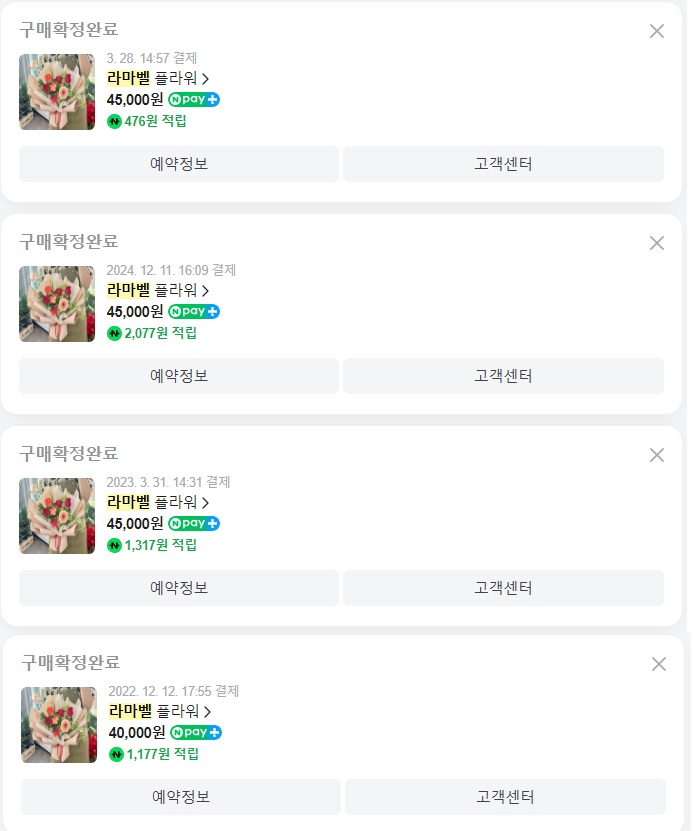Open 라마벨 플라워 from the 3. 28. order
The width and height of the screenshot is (693, 831).
(158, 78)
